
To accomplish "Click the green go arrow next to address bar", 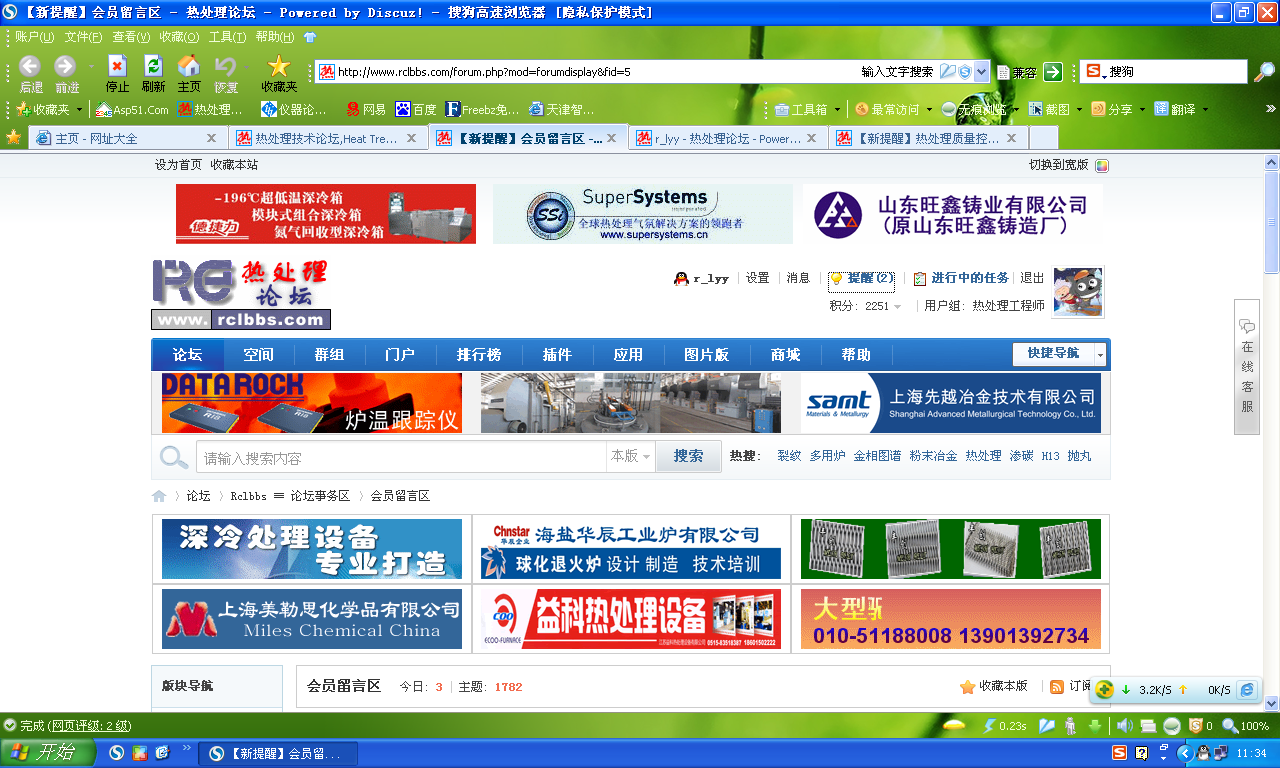I will [x=1052, y=72].
